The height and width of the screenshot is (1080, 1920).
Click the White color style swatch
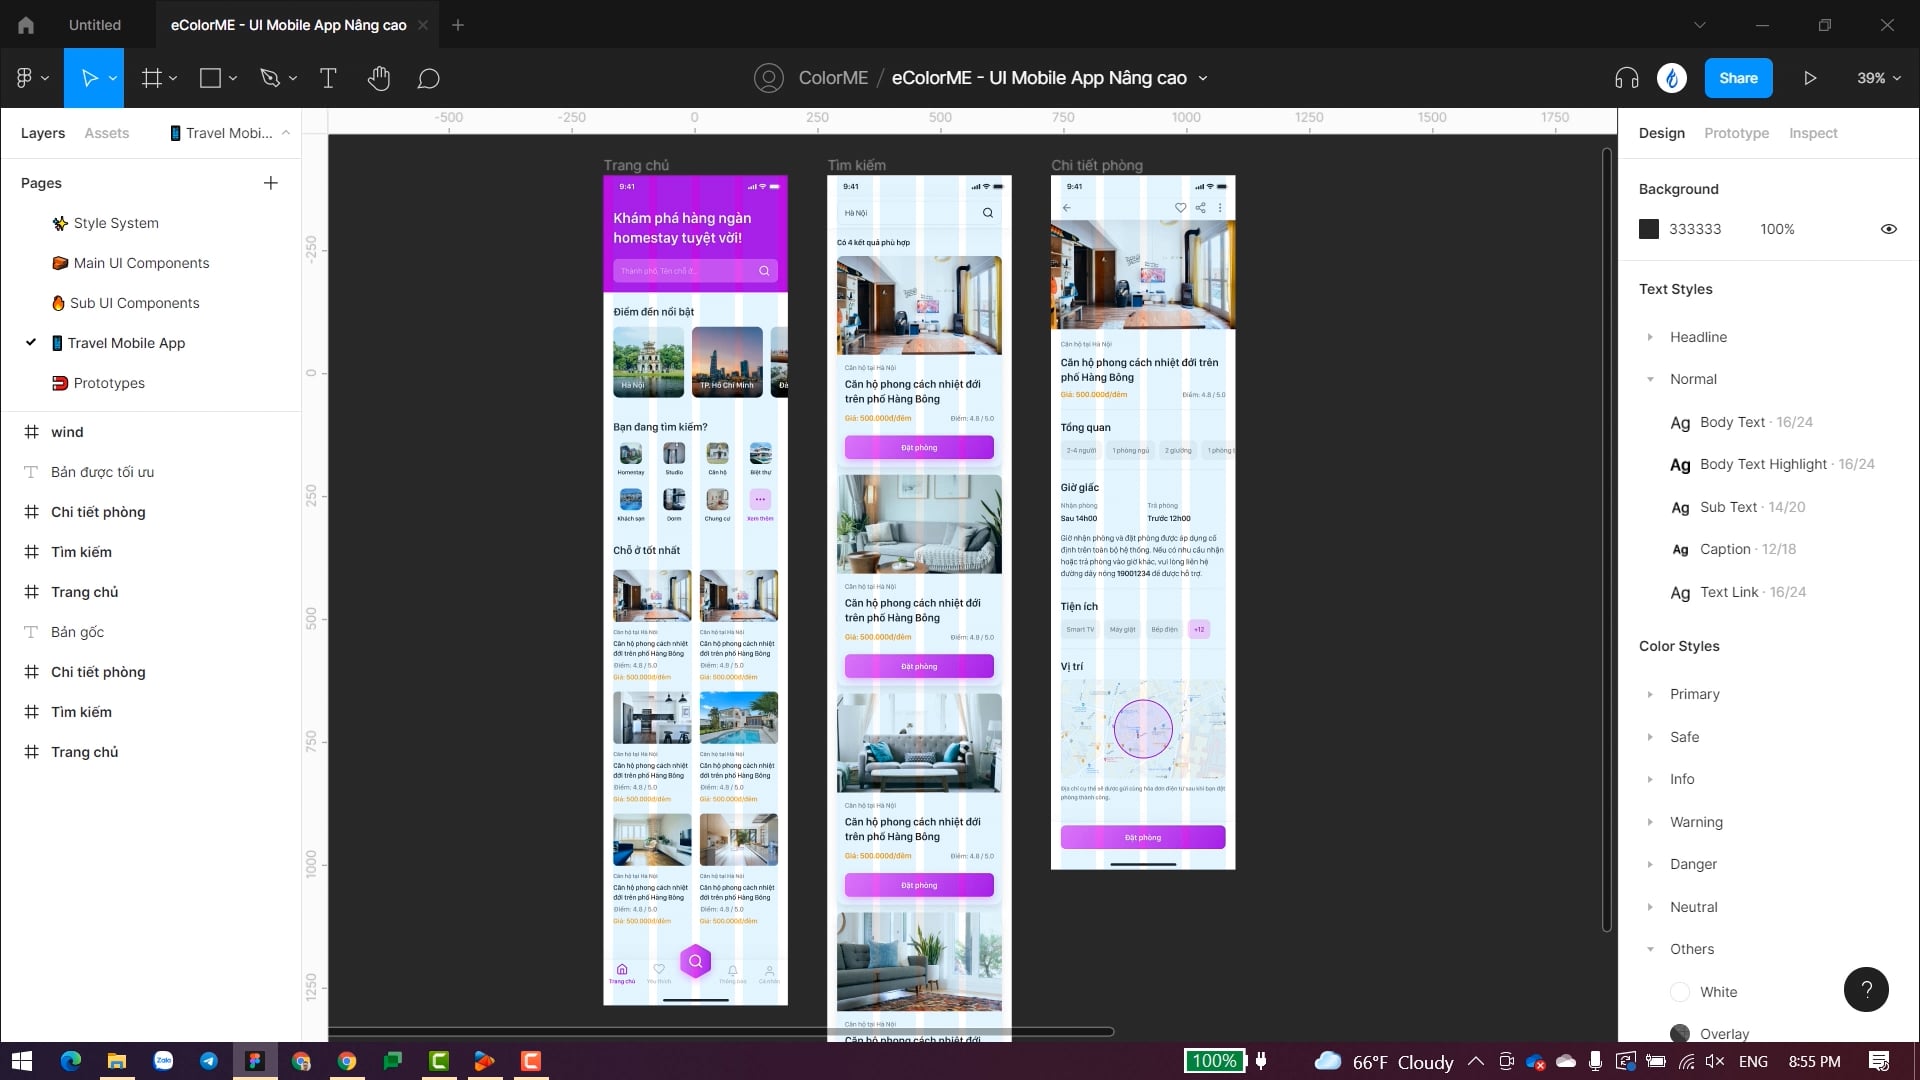click(1680, 992)
